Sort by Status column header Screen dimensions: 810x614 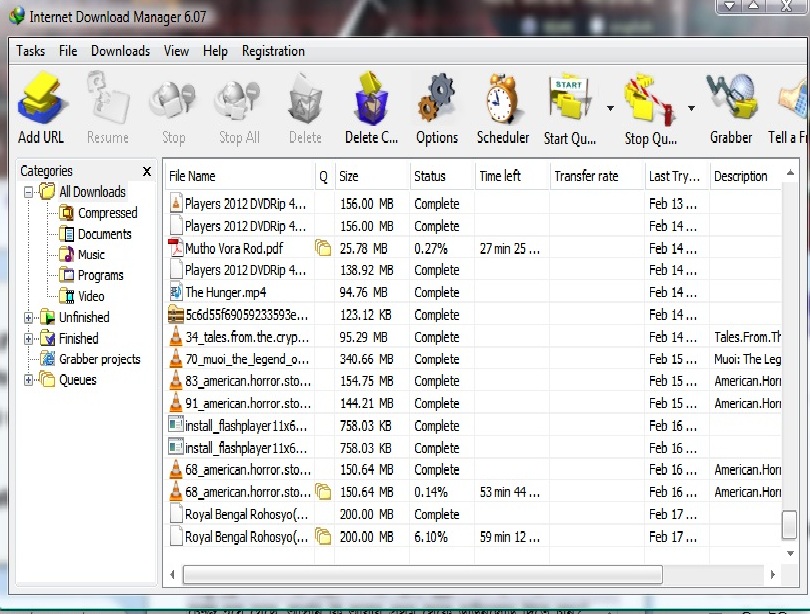[442, 176]
